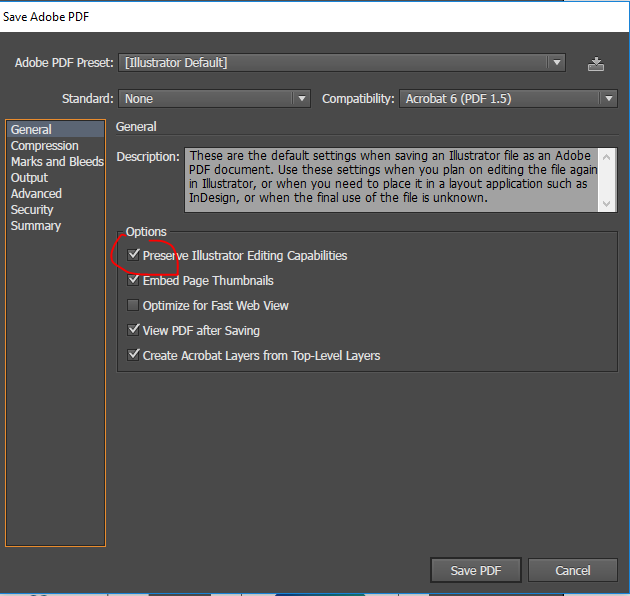Select the Compression category
This screenshot has width=630, height=596.
[55, 145]
